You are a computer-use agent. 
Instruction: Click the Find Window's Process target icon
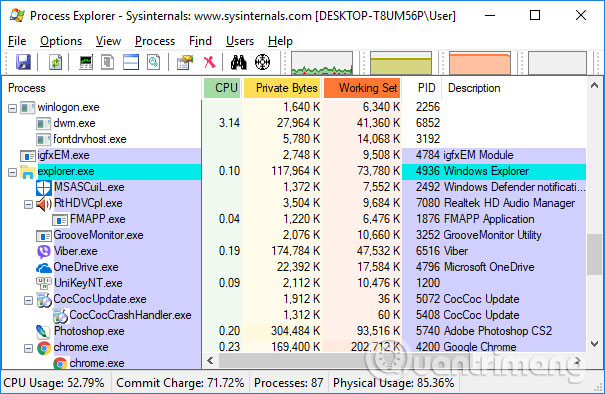262,62
